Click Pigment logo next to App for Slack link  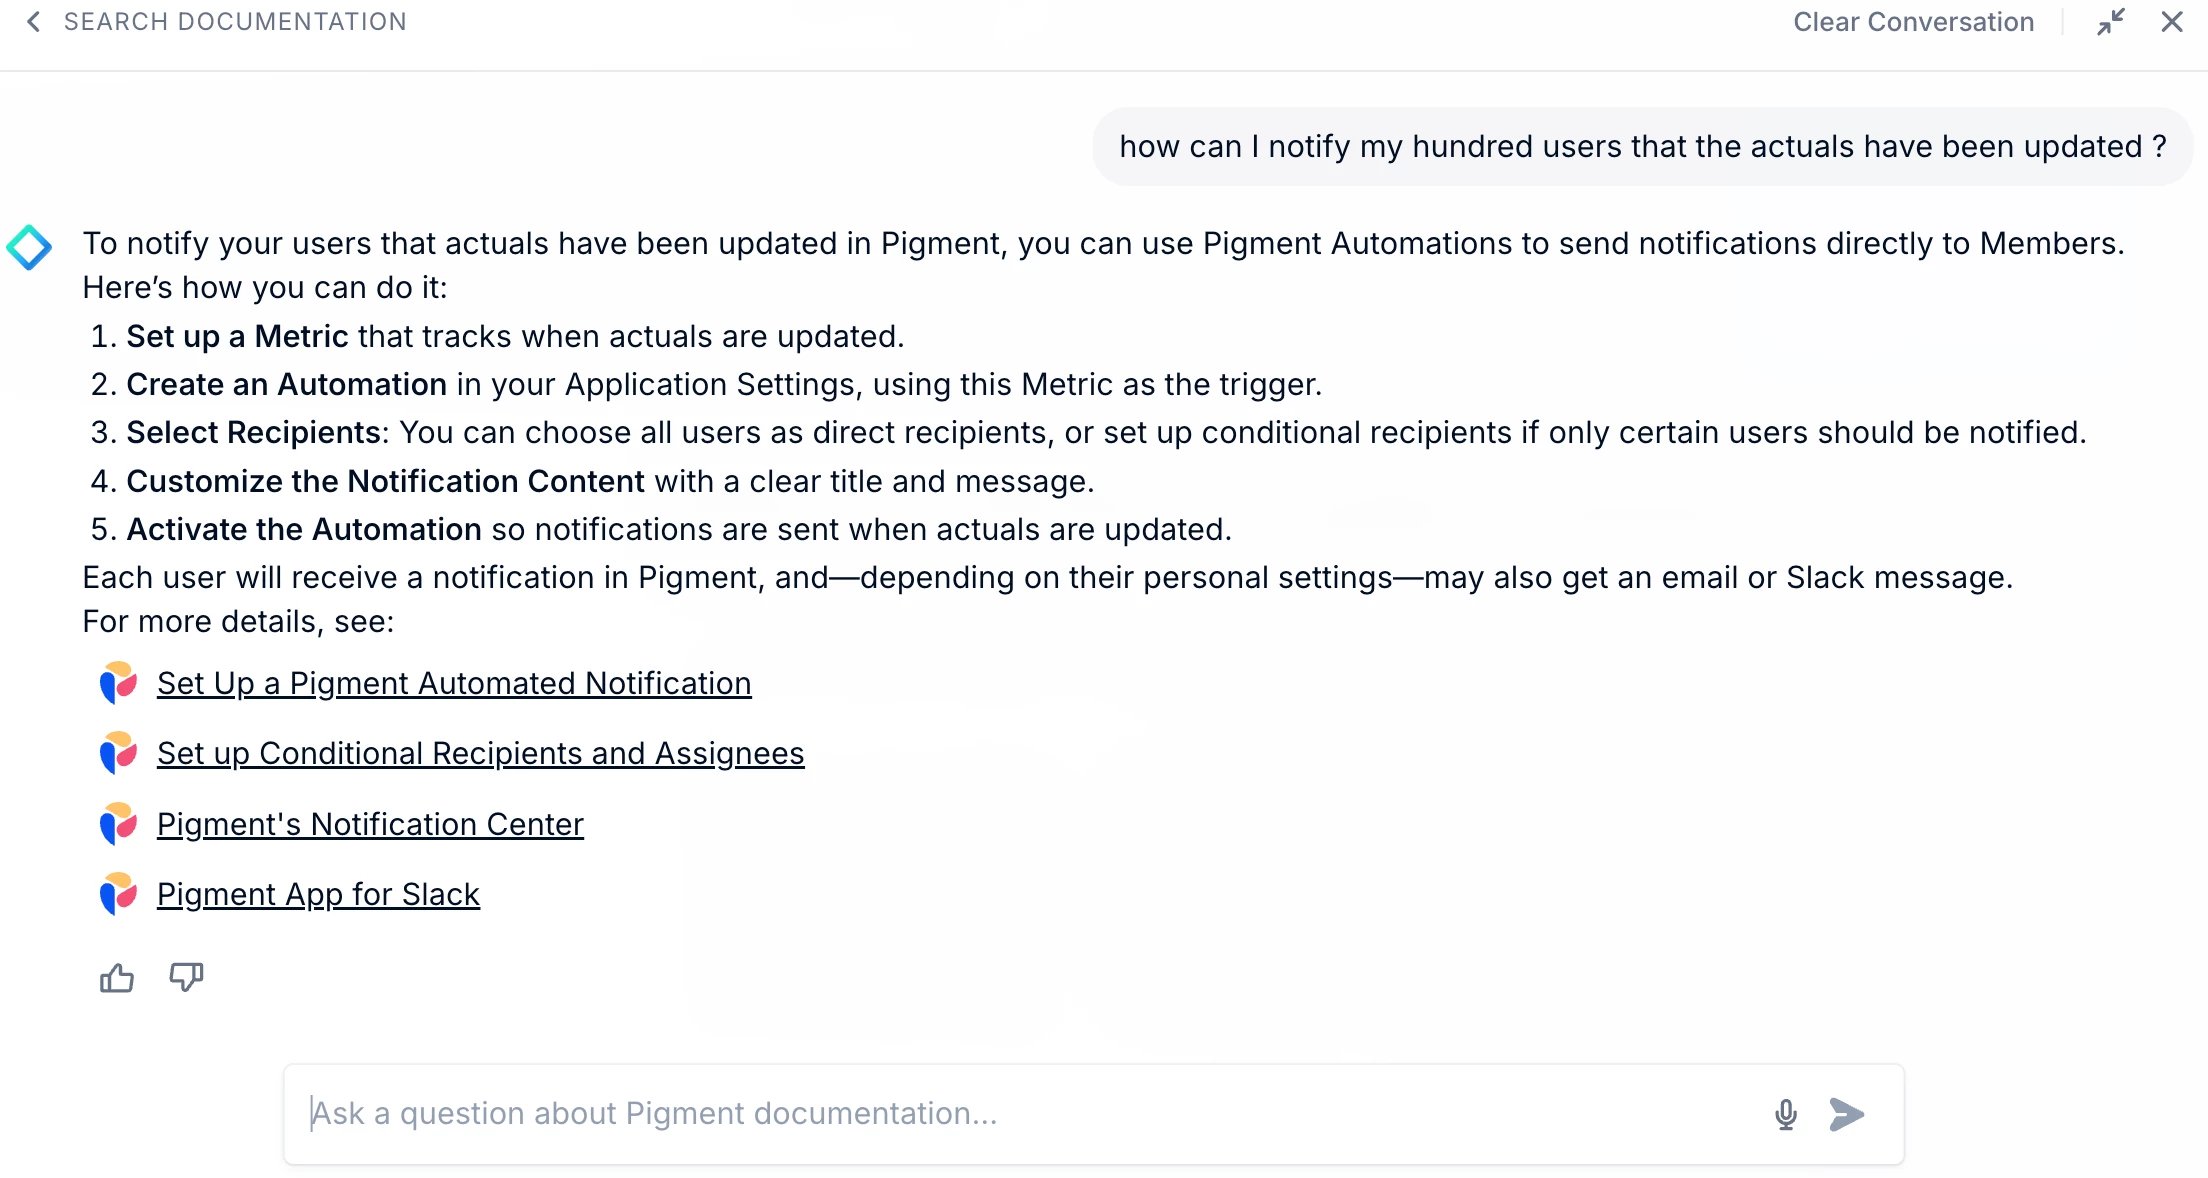pos(118,894)
